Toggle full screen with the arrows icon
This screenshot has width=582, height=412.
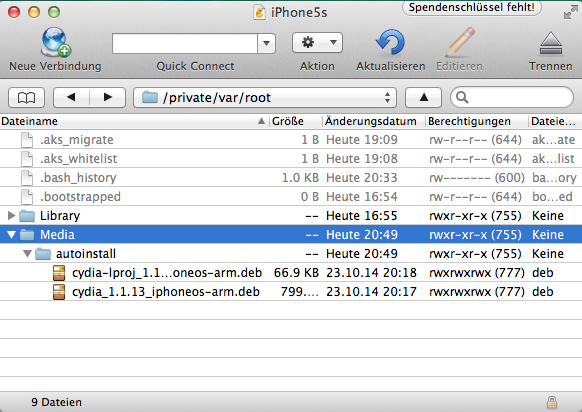click(x=570, y=12)
